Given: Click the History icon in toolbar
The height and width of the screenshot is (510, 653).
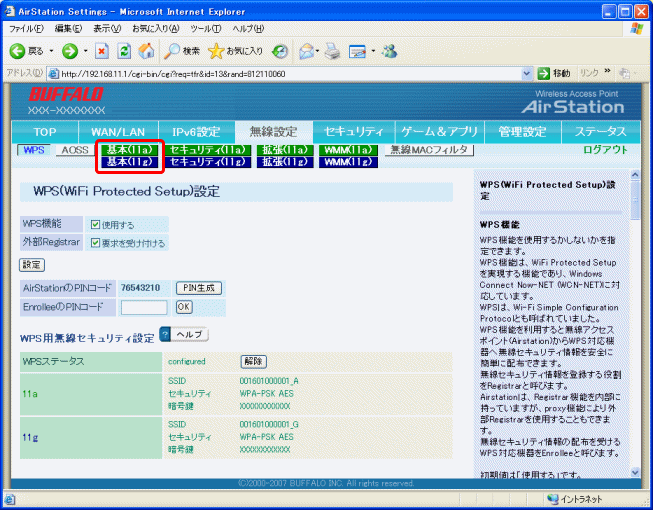Looking at the screenshot, I should [281, 51].
